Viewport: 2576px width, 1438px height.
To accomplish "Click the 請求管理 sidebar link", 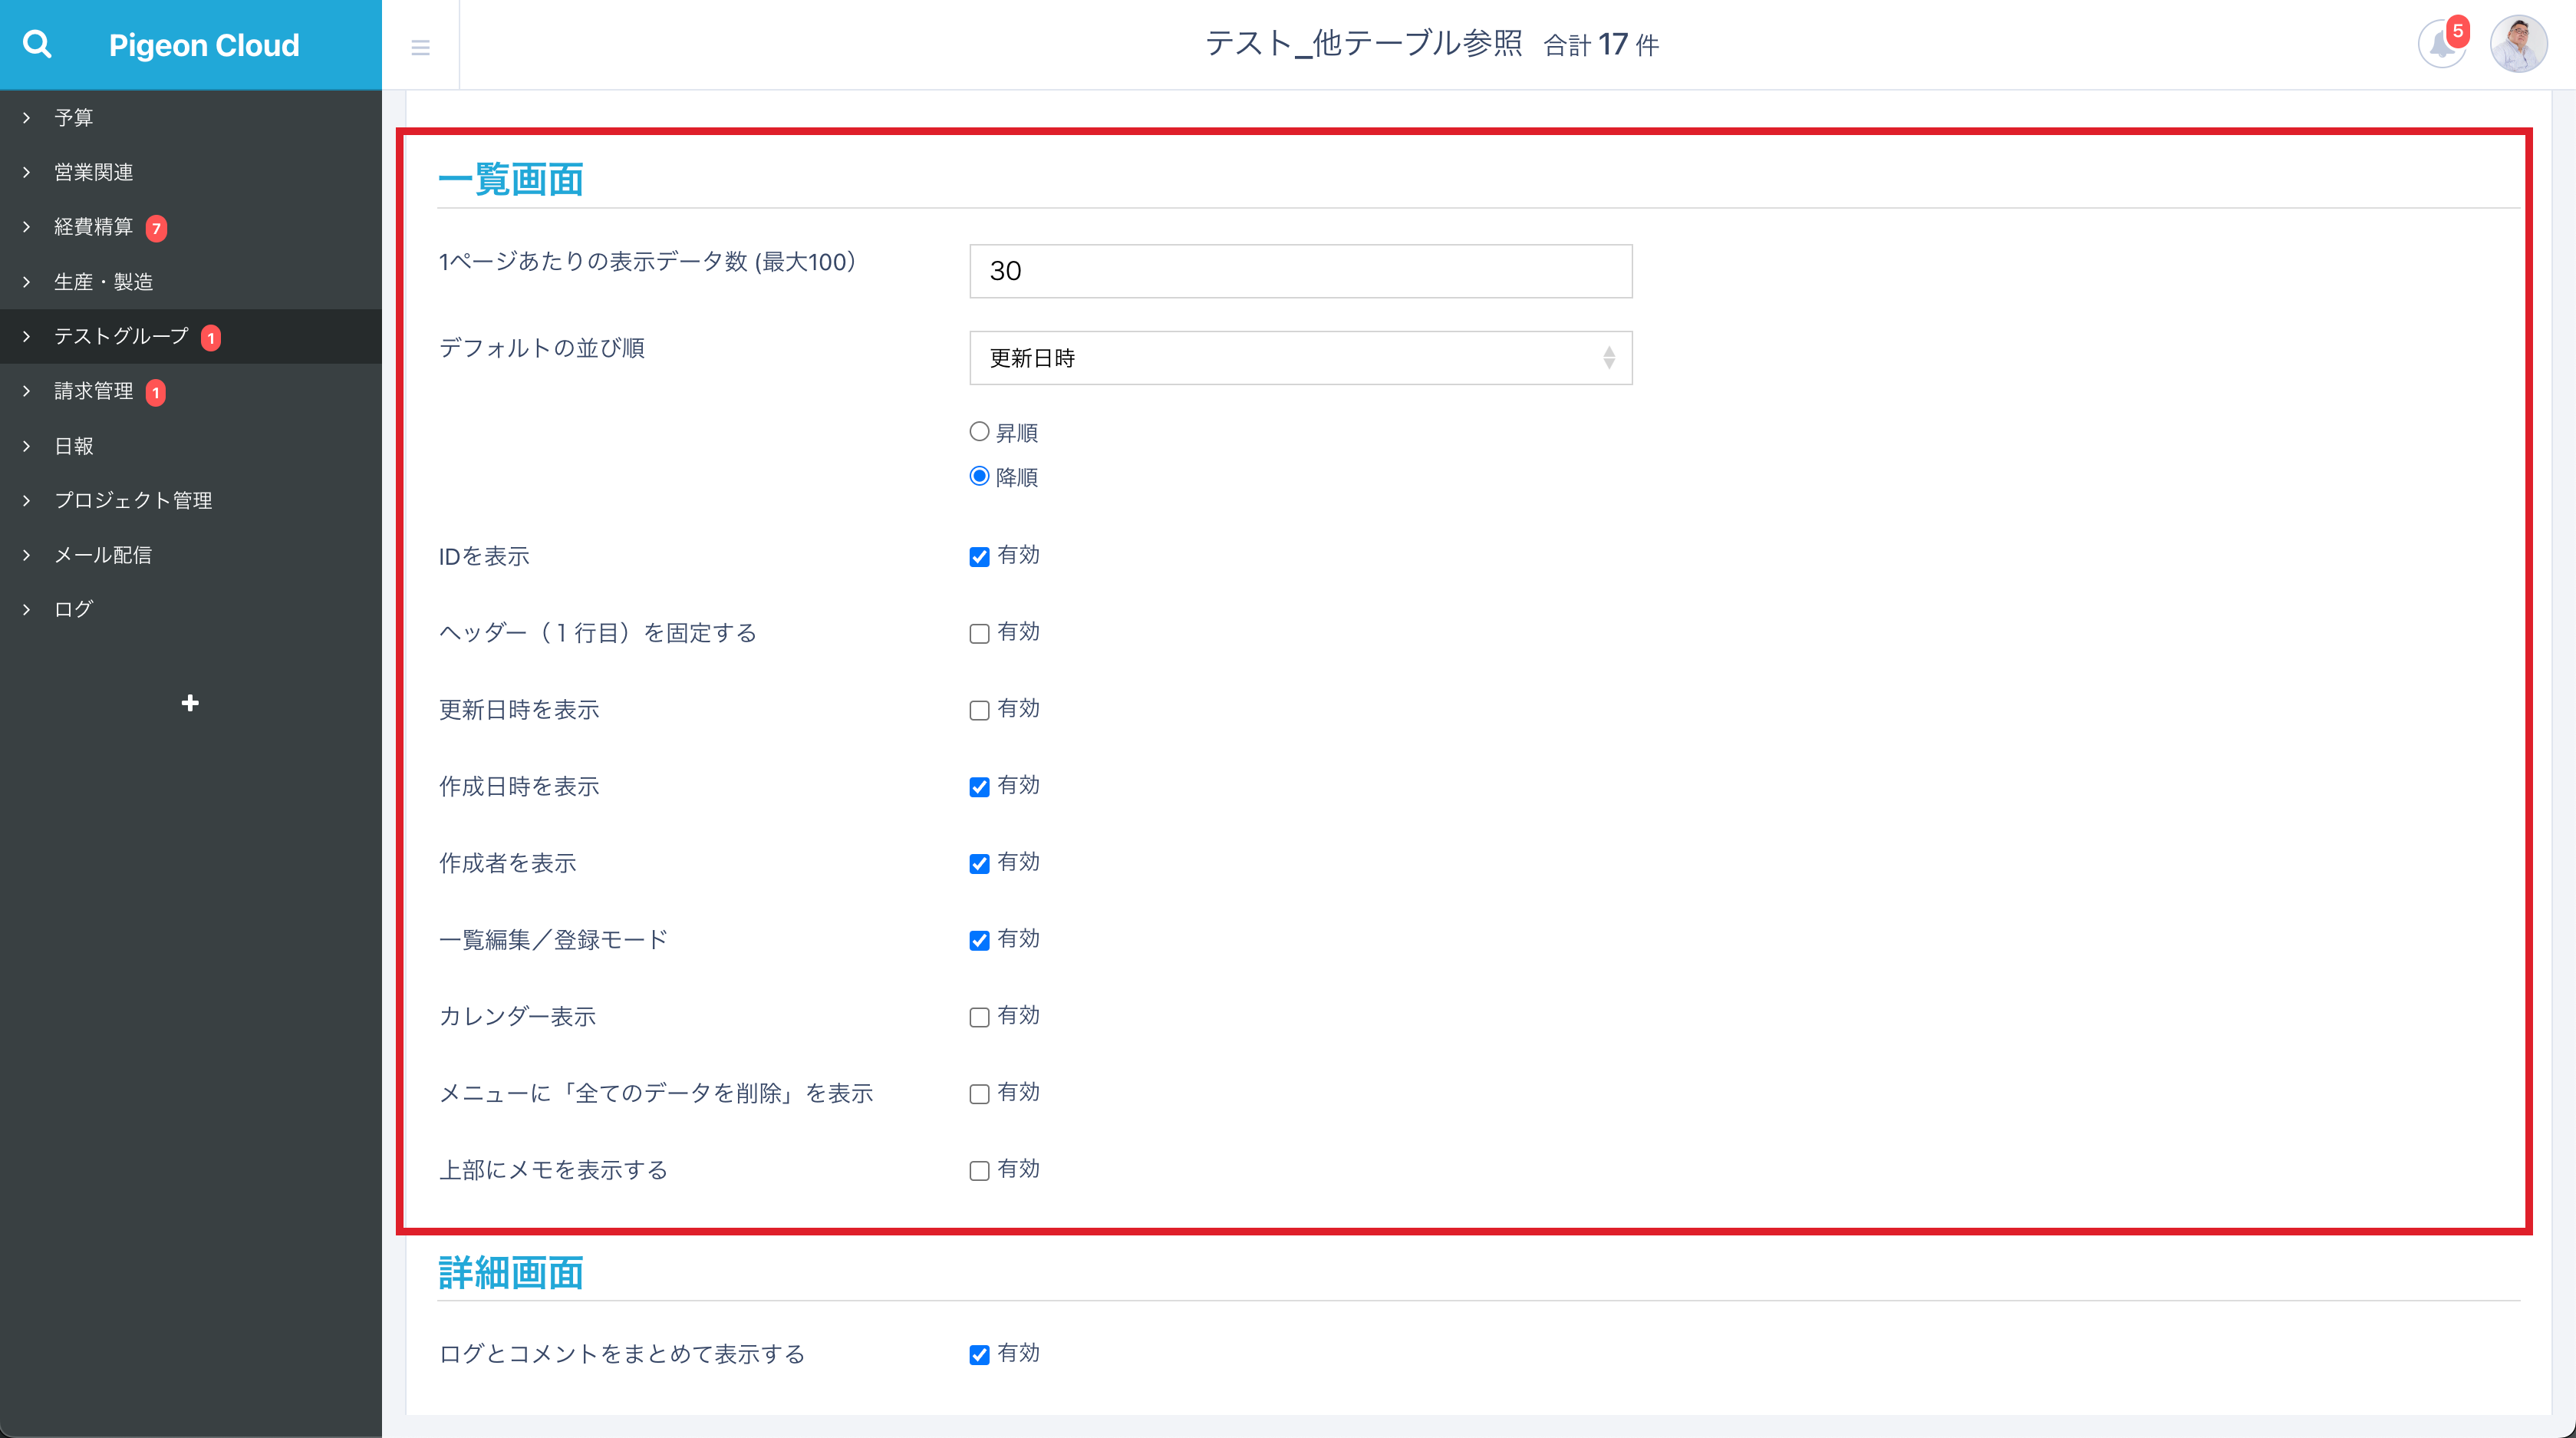I will click(93, 391).
